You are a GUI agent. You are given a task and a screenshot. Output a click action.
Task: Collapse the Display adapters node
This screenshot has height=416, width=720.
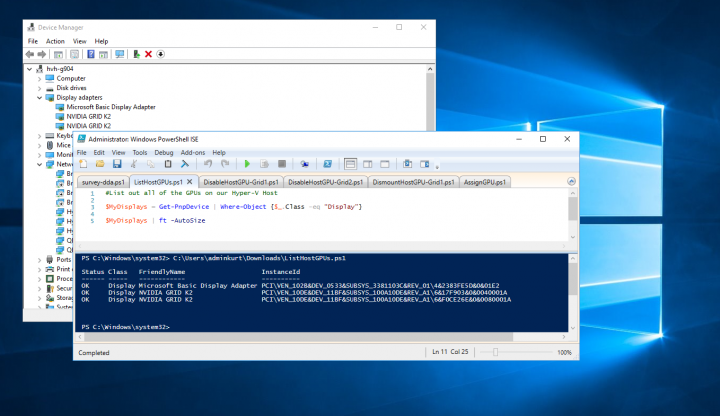click(x=39, y=97)
